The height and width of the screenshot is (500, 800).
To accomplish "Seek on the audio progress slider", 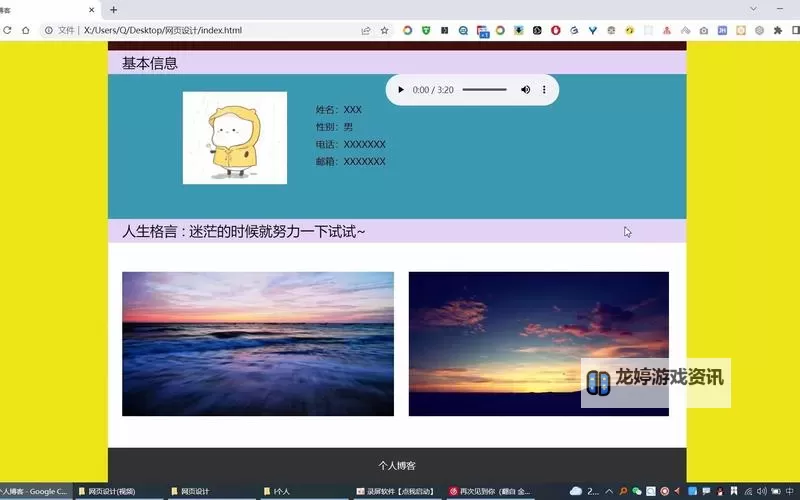I will [484, 90].
